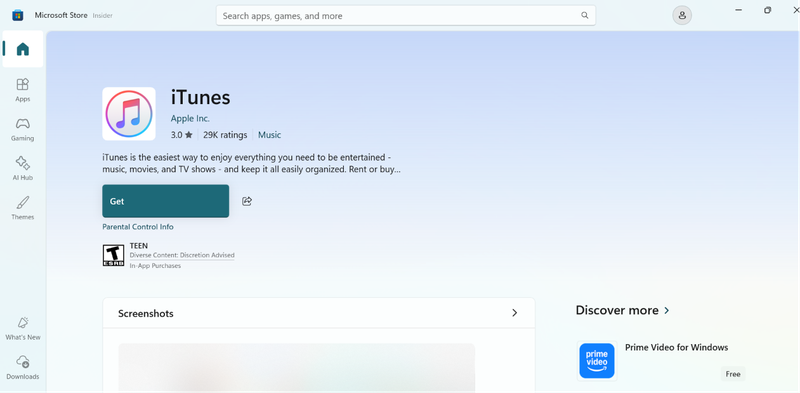This screenshot has height=393, width=800.
Task: Open the 29K ratings reviews
Action: 225,135
